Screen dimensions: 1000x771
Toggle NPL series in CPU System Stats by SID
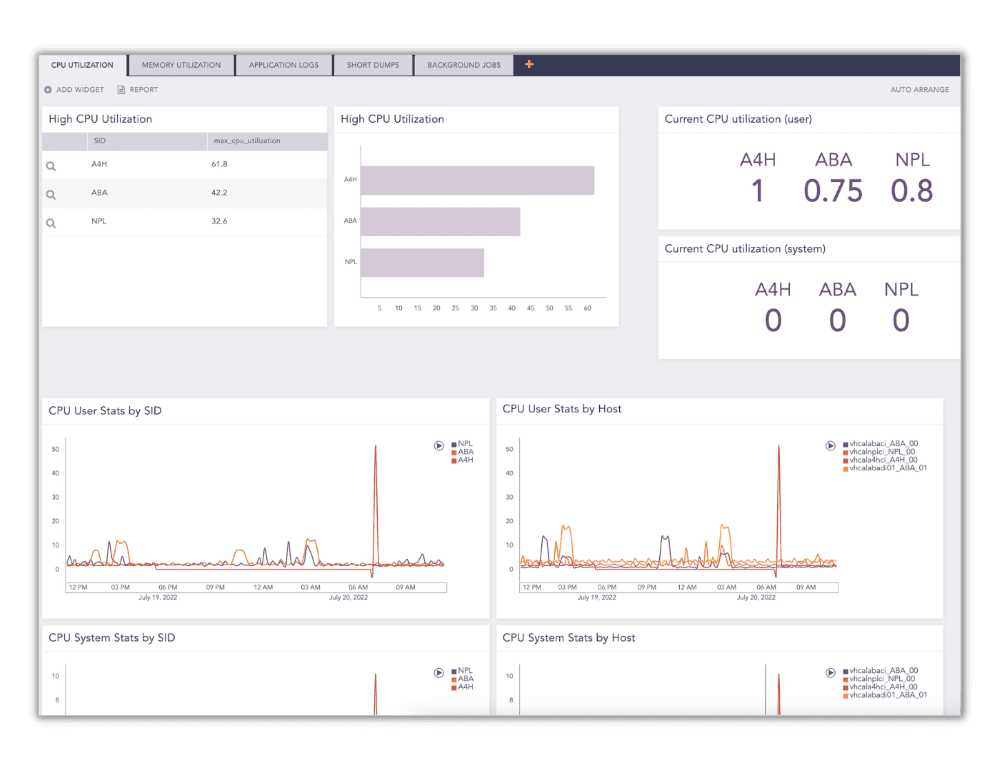click(462, 671)
